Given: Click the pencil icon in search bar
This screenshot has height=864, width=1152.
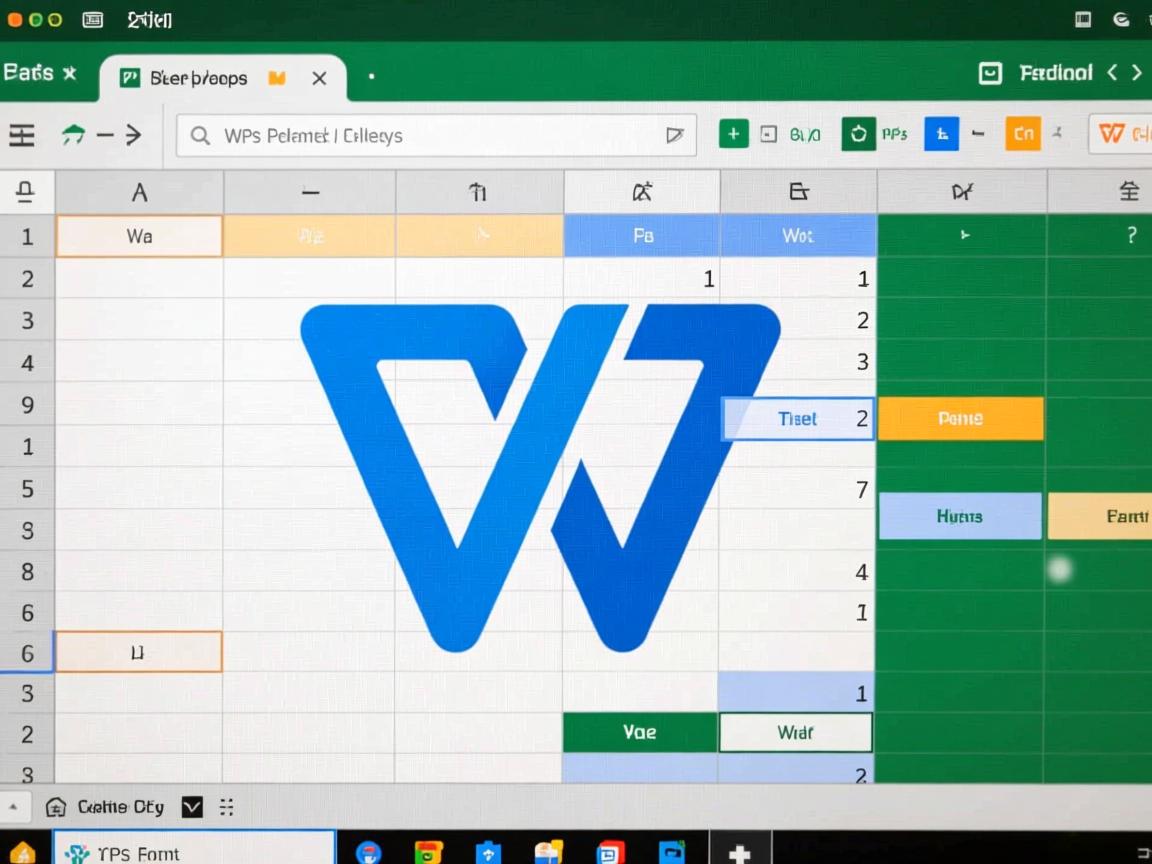Looking at the screenshot, I should (675, 135).
